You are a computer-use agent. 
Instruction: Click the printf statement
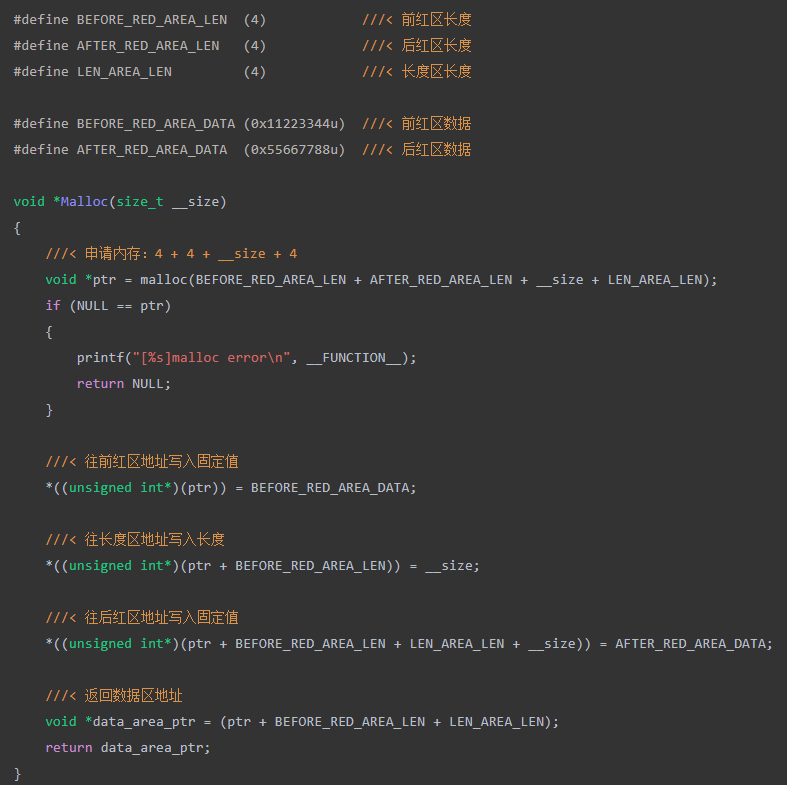coord(246,358)
